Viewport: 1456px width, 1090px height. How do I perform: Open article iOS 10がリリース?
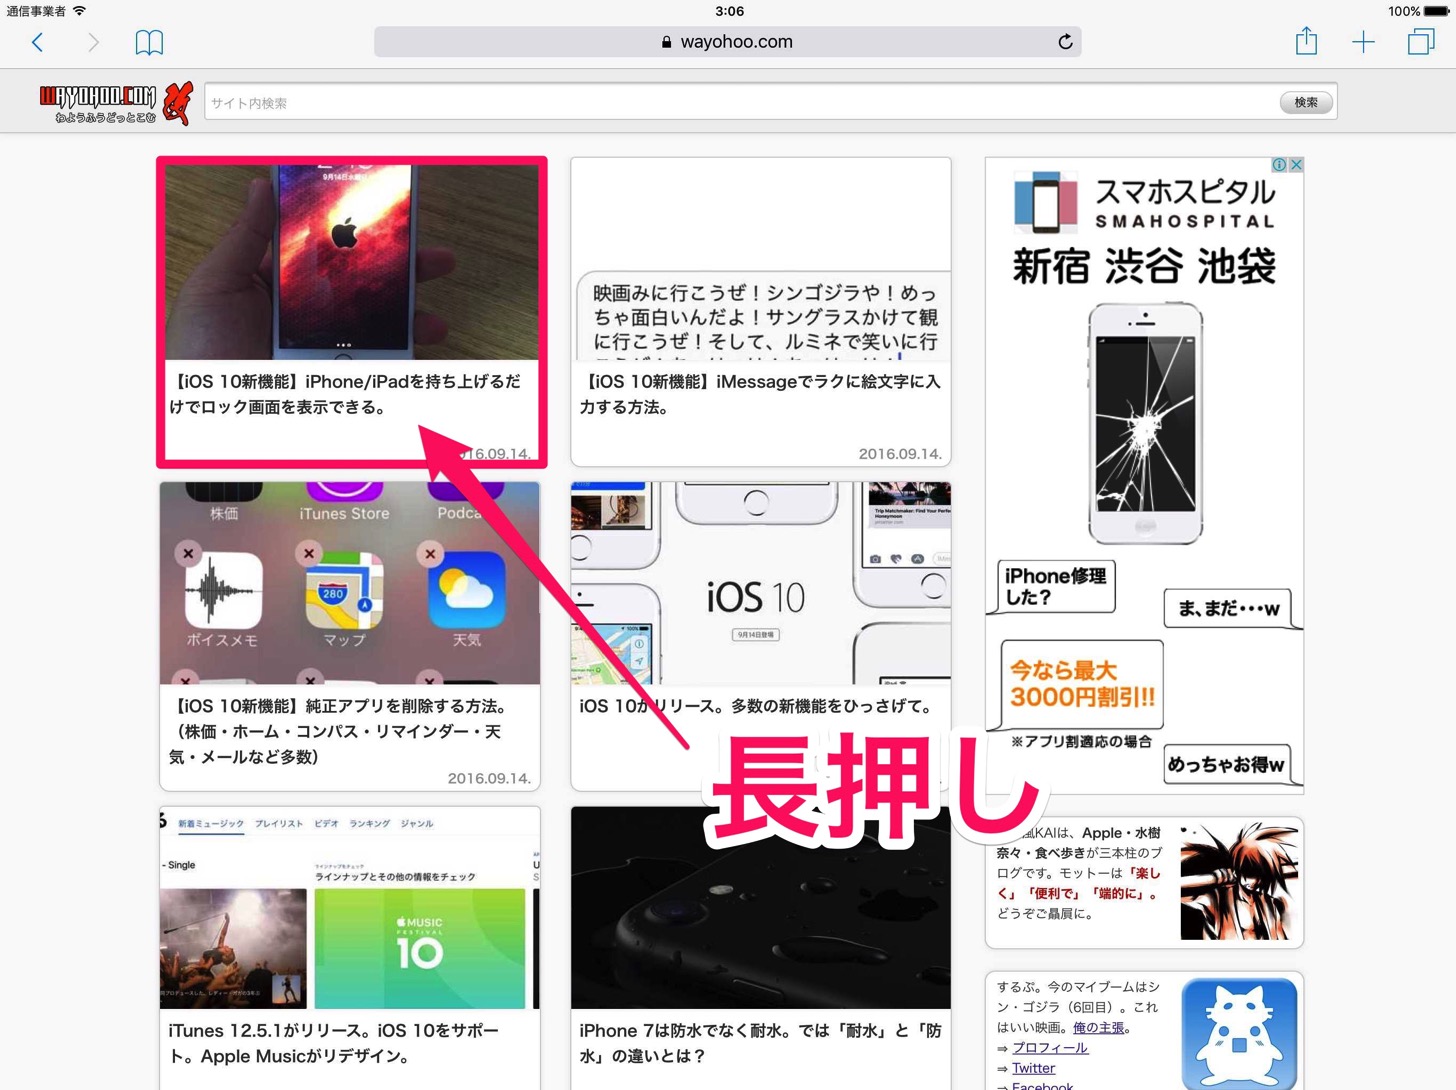tap(756, 706)
